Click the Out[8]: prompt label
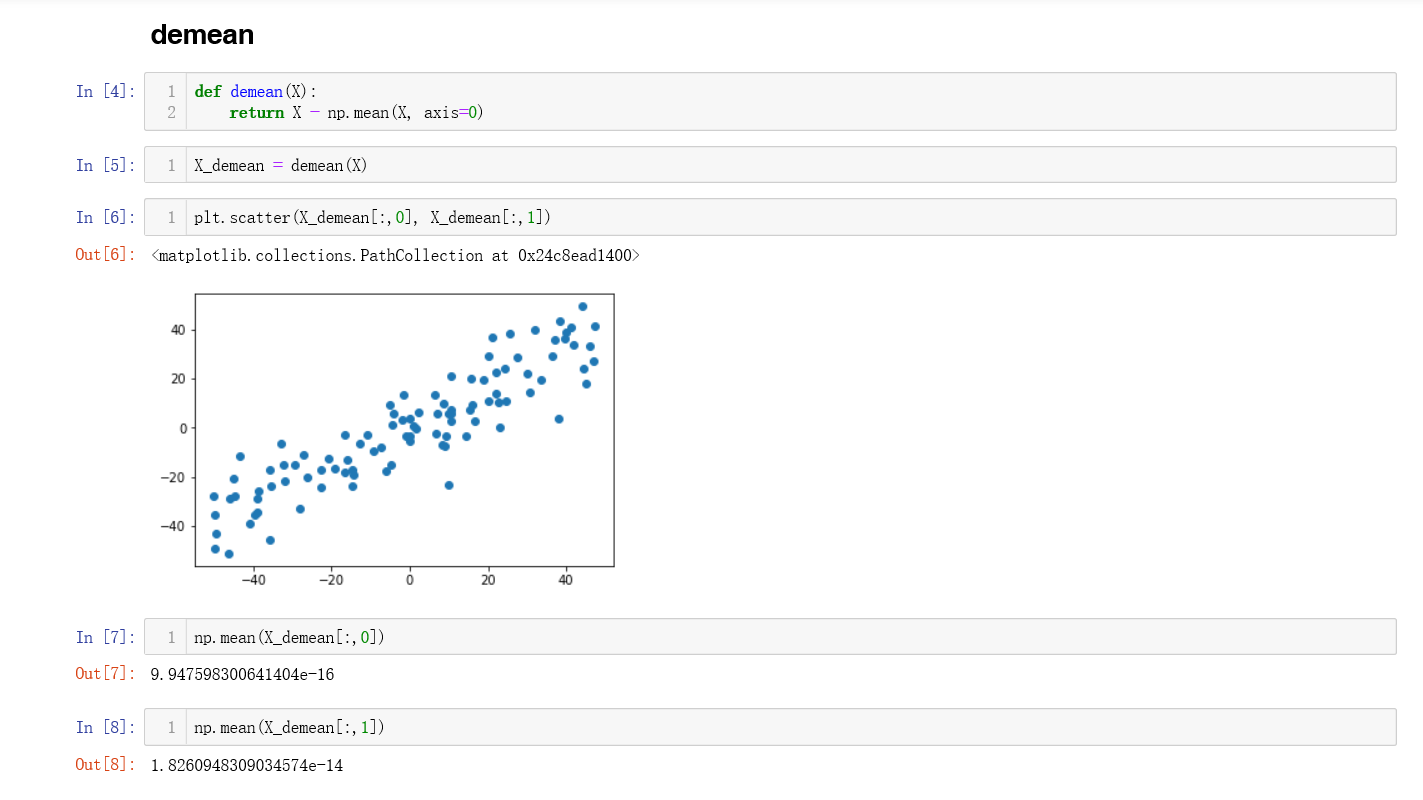This screenshot has width=1423, height=800. tap(105, 765)
